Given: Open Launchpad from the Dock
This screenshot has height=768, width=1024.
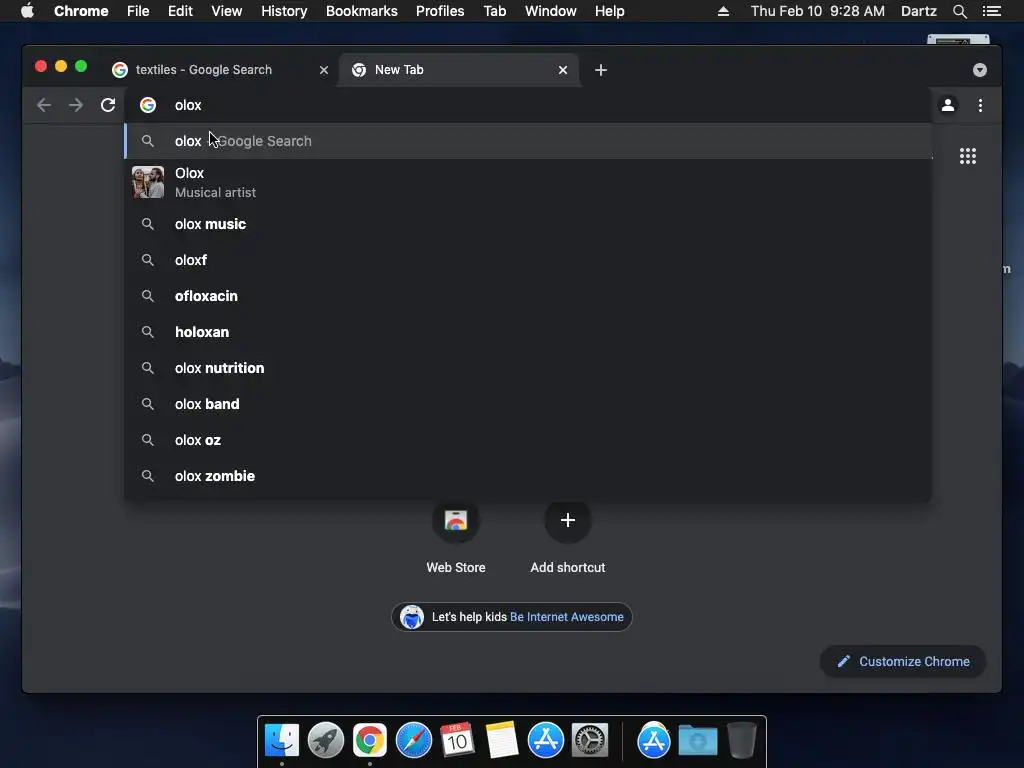Looking at the screenshot, I should (326, 740).
